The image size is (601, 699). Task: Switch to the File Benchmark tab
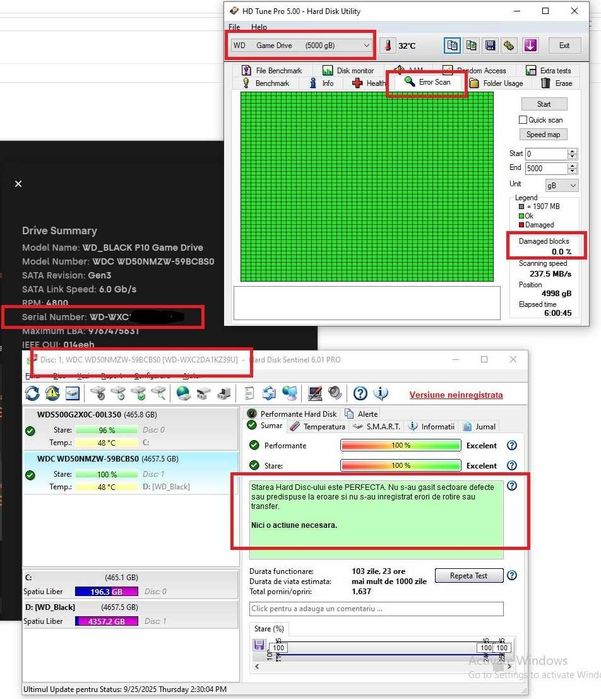[272, 70]
